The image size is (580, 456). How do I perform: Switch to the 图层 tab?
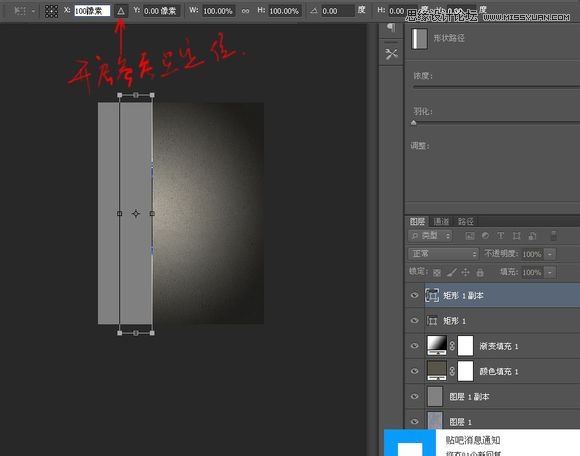click(417, 222)
